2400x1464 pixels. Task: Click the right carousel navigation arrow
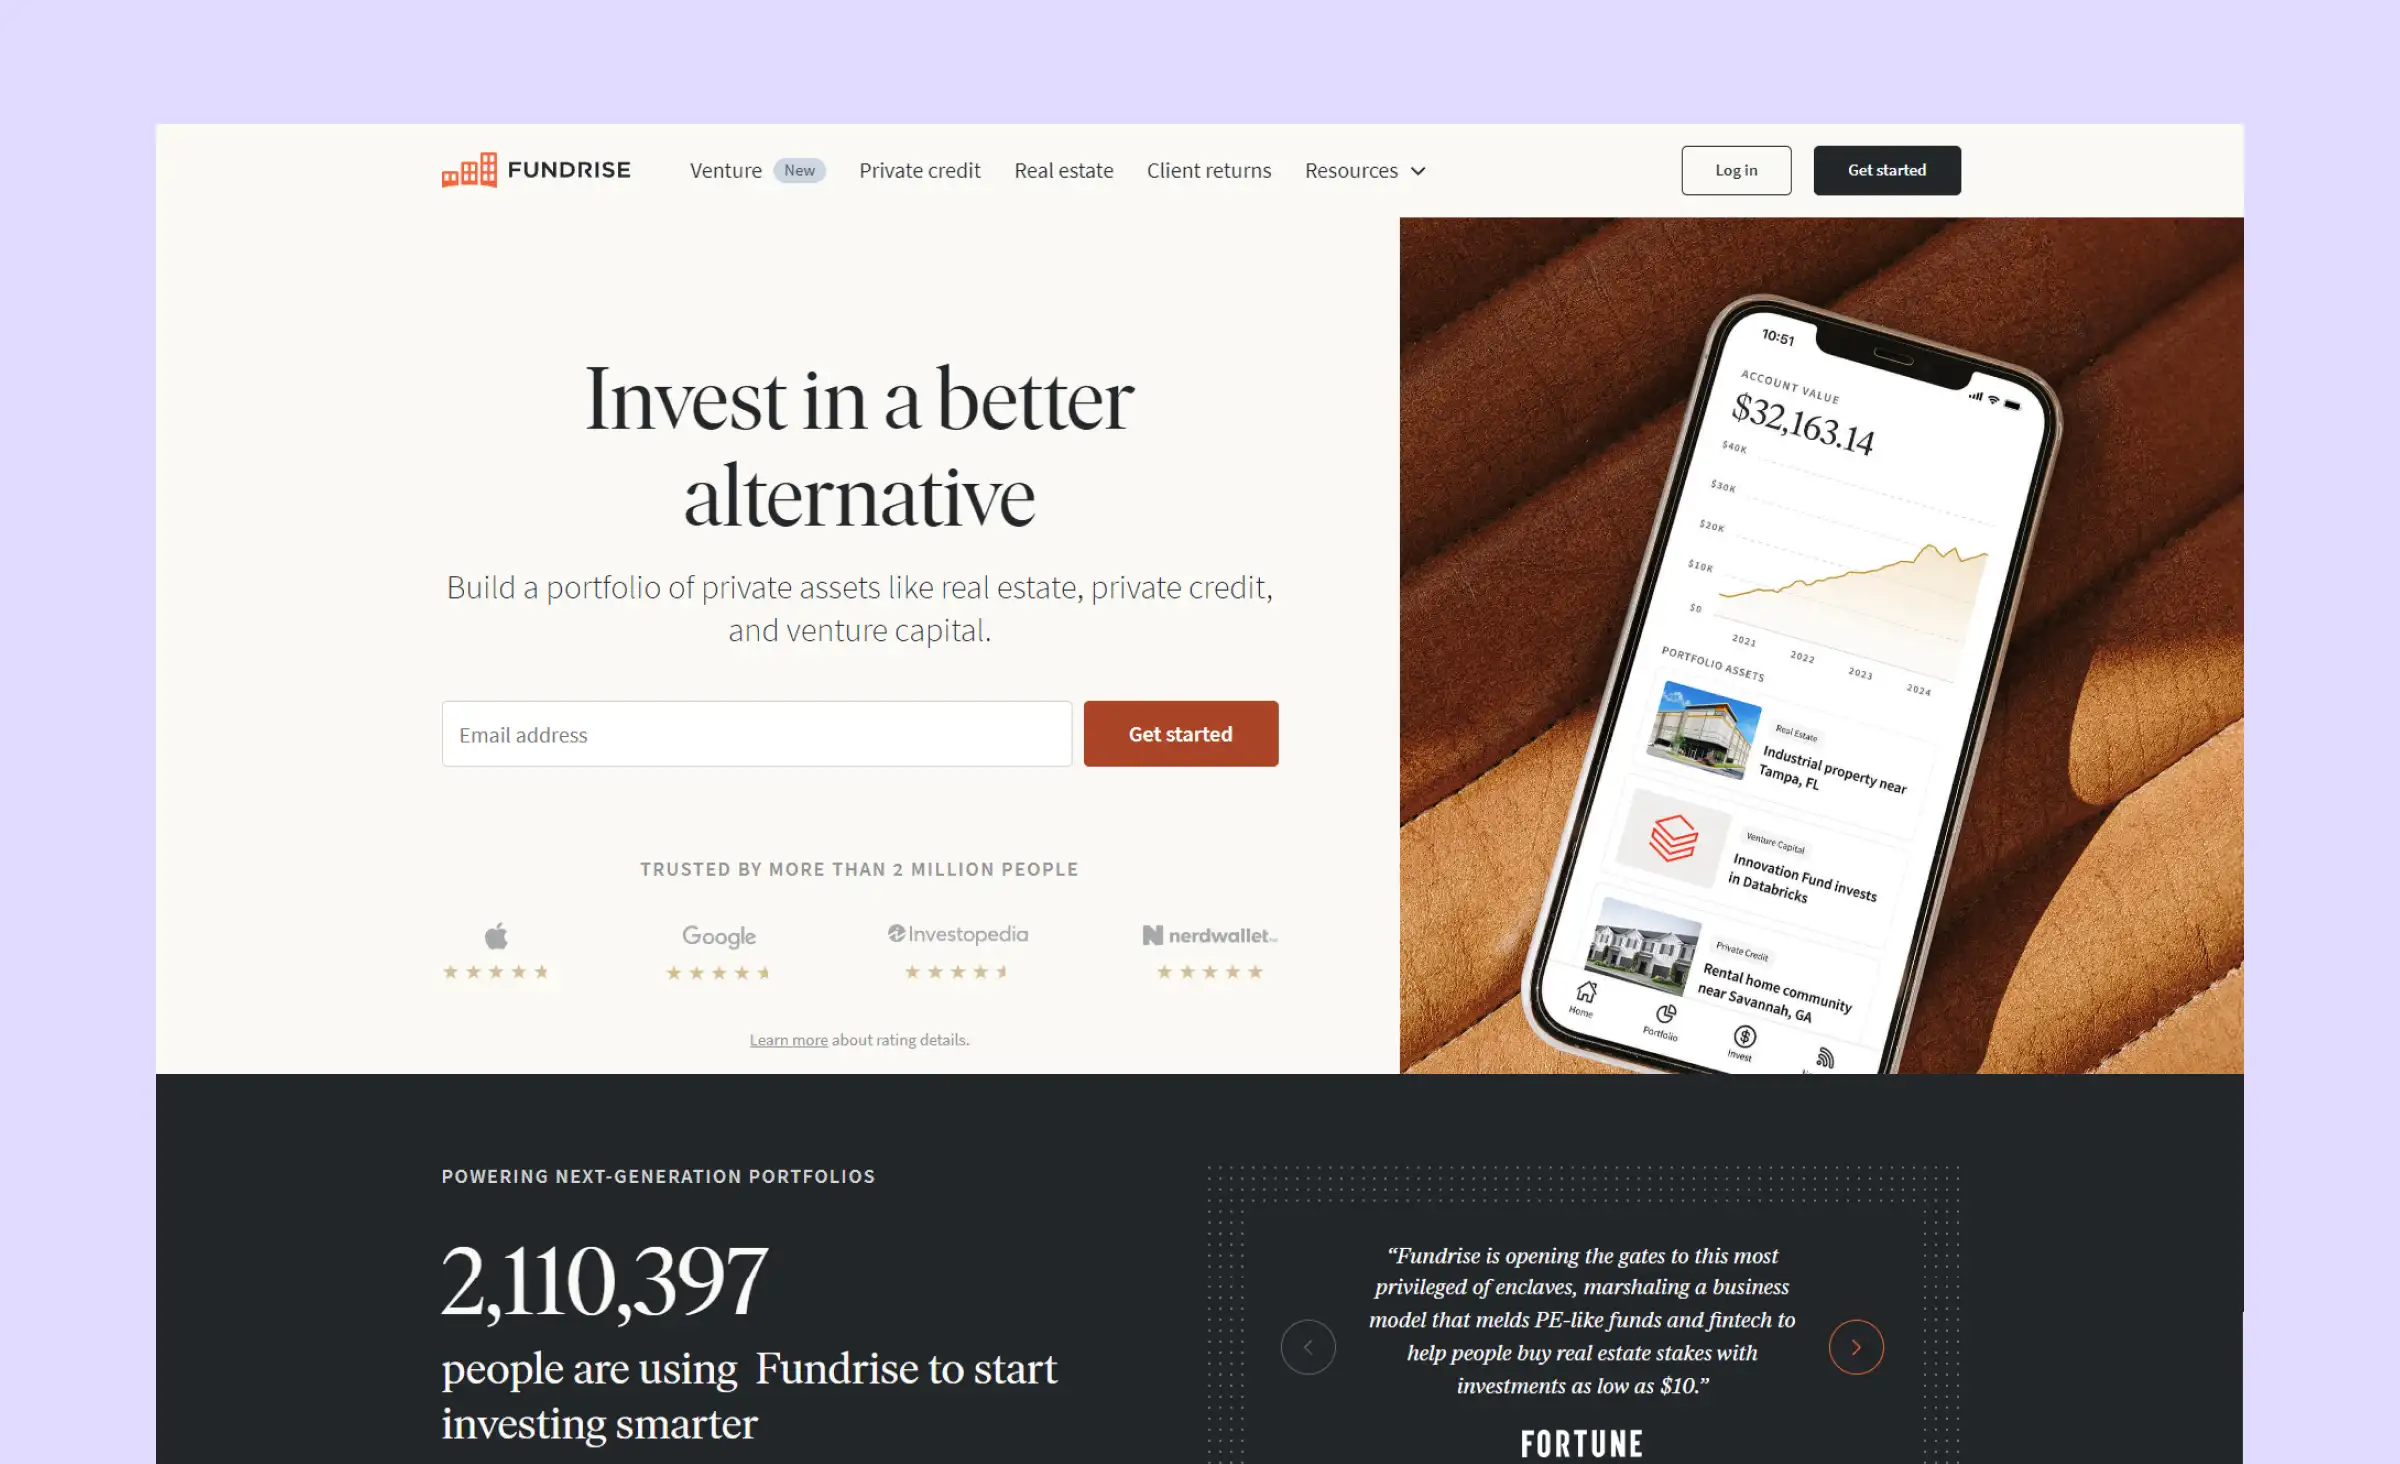pos(1857,1347)
